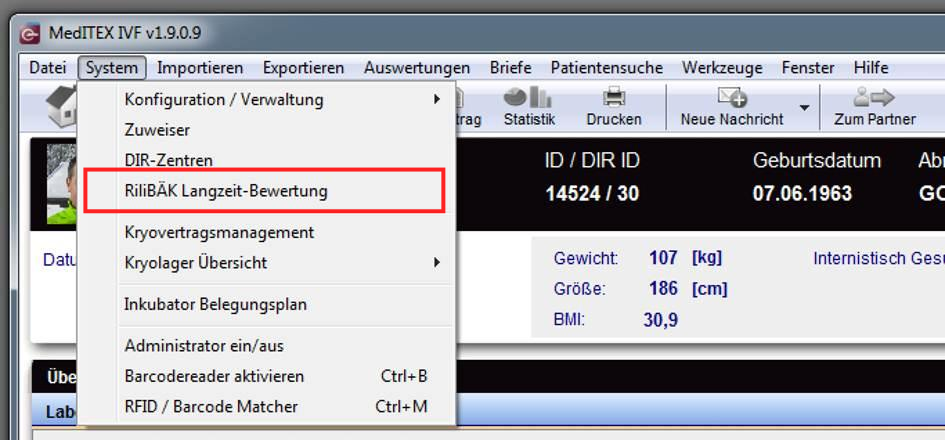Open Kryovertragsmanagement entry
Image resolution: width=945 pixels, height=440 pixels.
[267, 232]
